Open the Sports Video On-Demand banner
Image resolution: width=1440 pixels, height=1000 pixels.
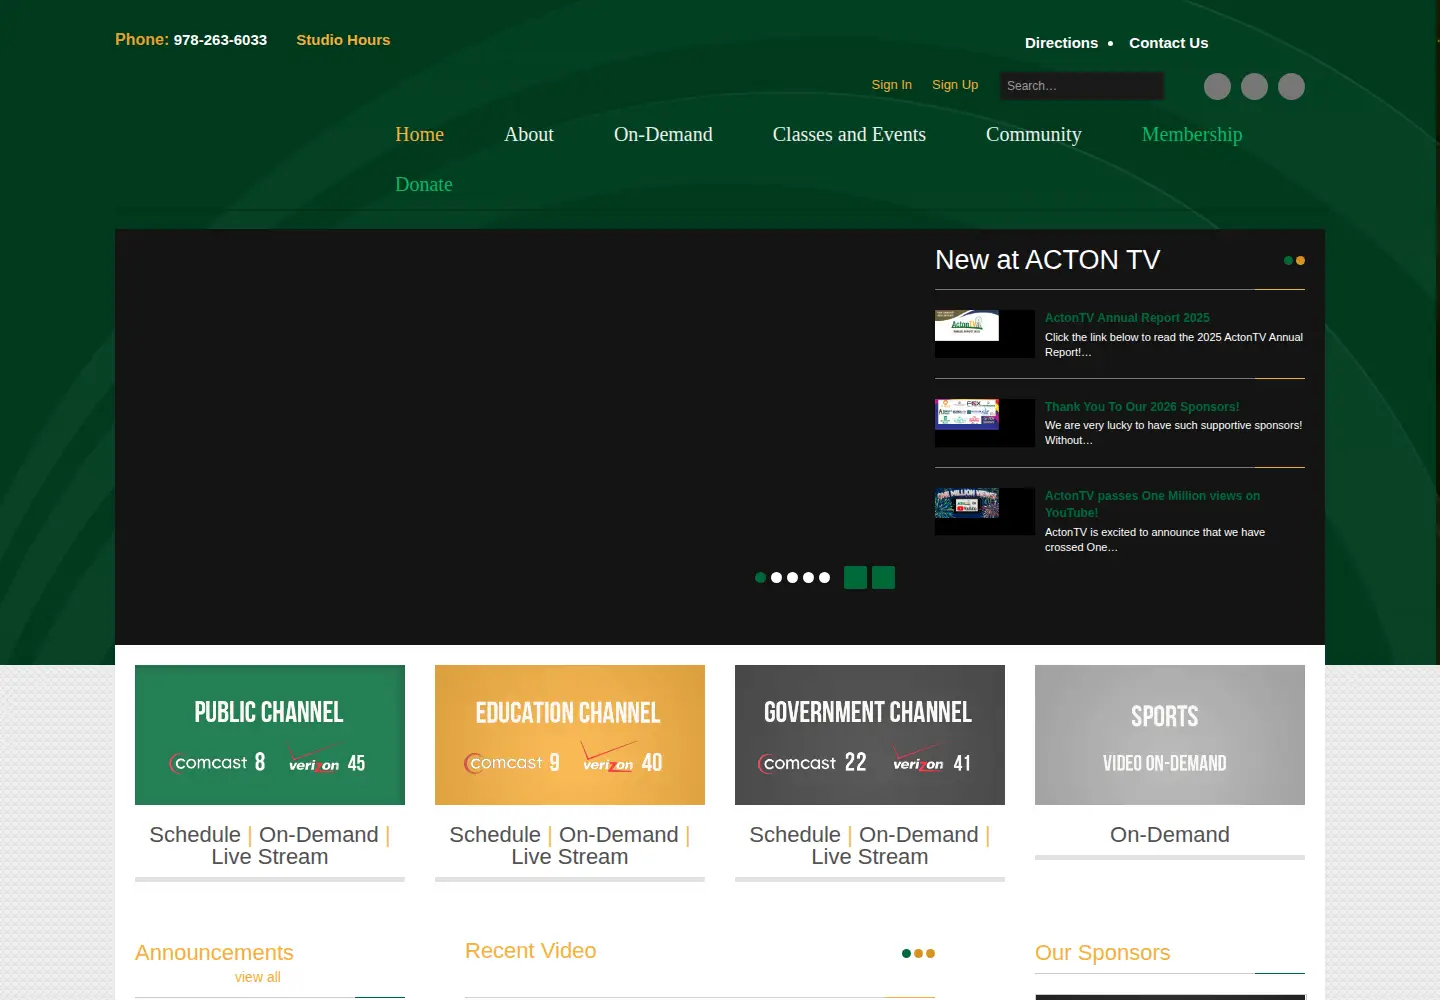click(x=1170, y=735)
